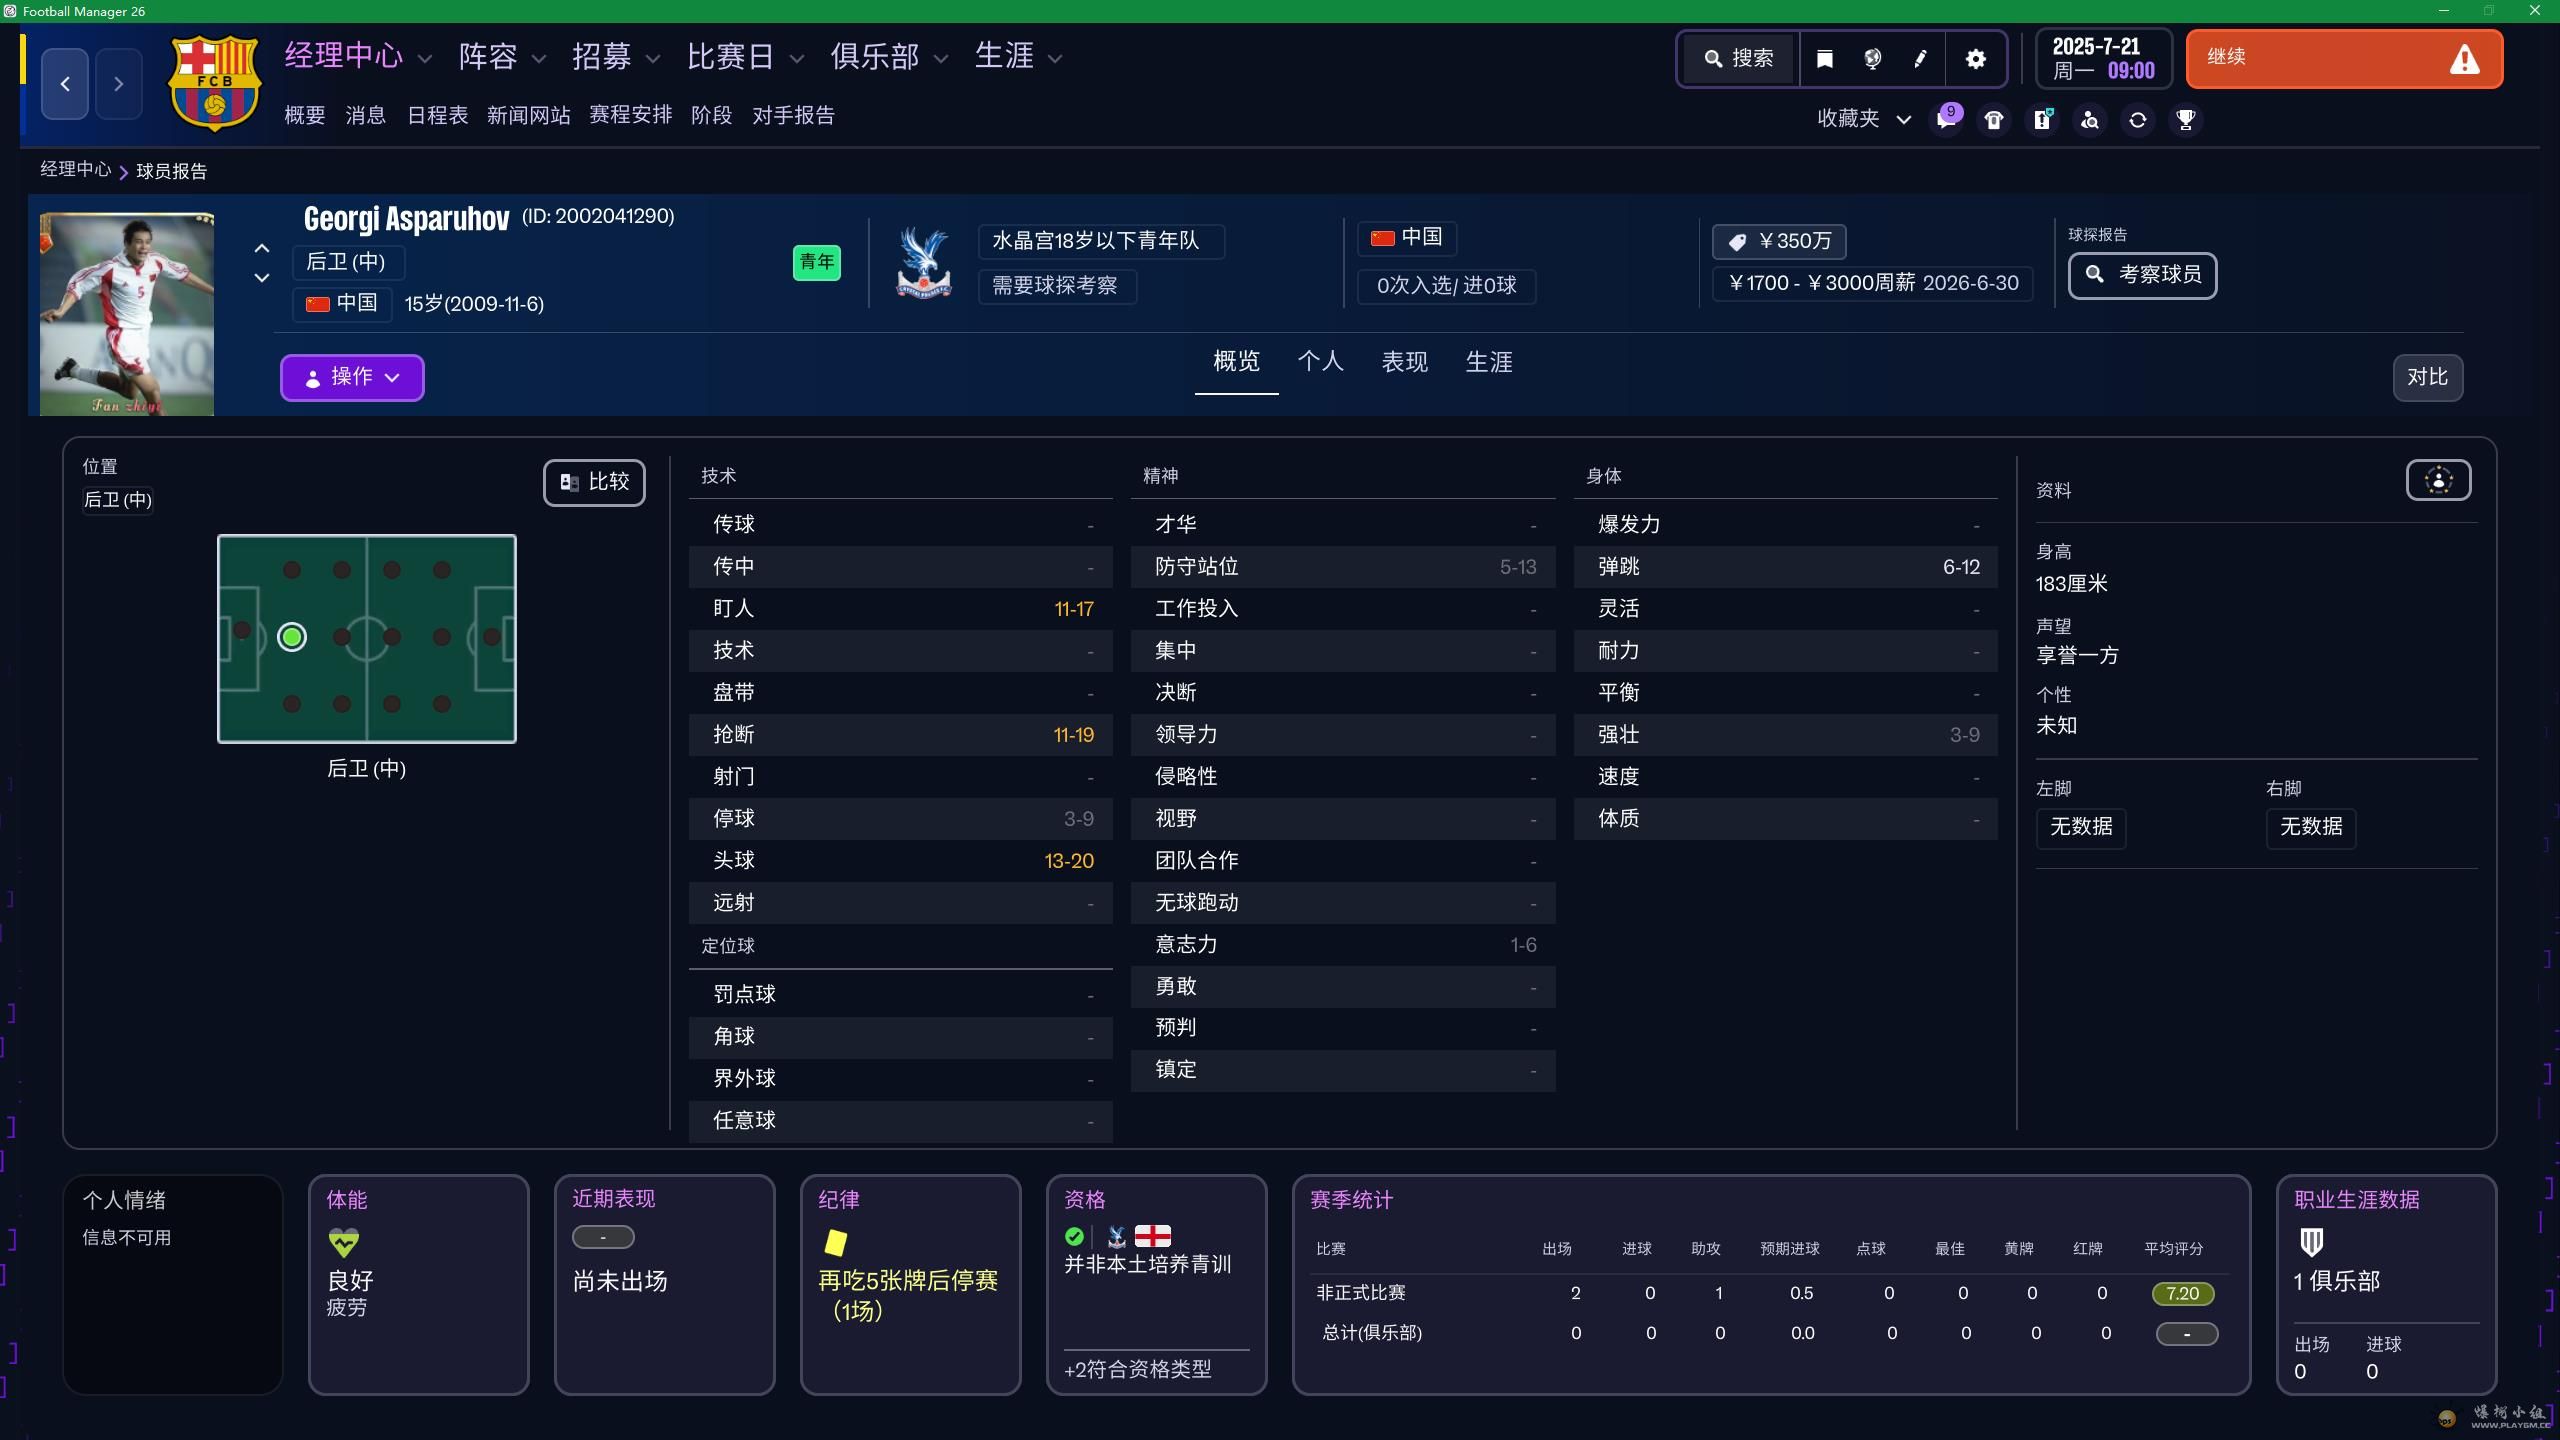
Task: Click the bookmark icon in top bar
Action: 1825,59
